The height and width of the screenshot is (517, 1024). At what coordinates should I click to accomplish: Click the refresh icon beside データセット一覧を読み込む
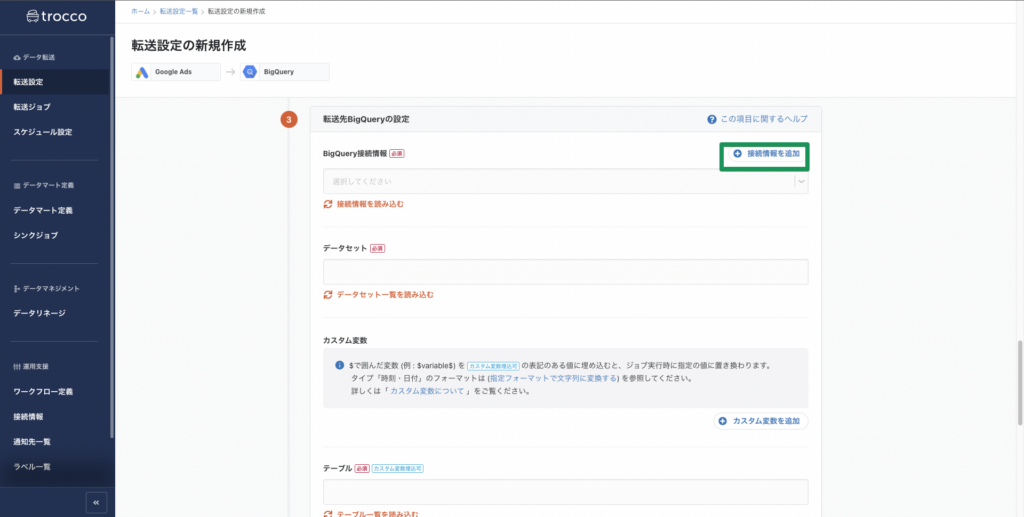[x=328, y=295]
